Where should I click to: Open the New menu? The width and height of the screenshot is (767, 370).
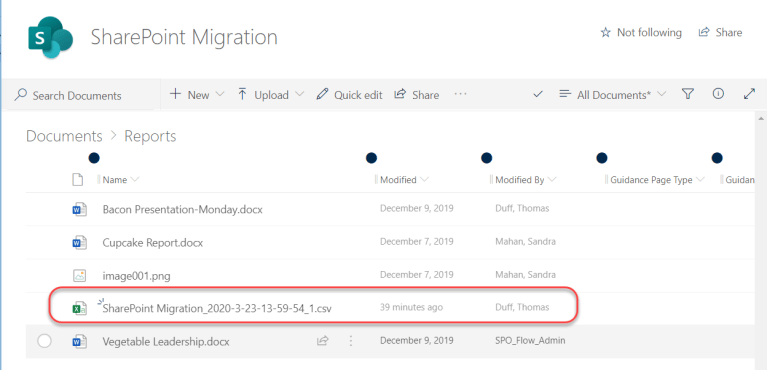[197, 95]
